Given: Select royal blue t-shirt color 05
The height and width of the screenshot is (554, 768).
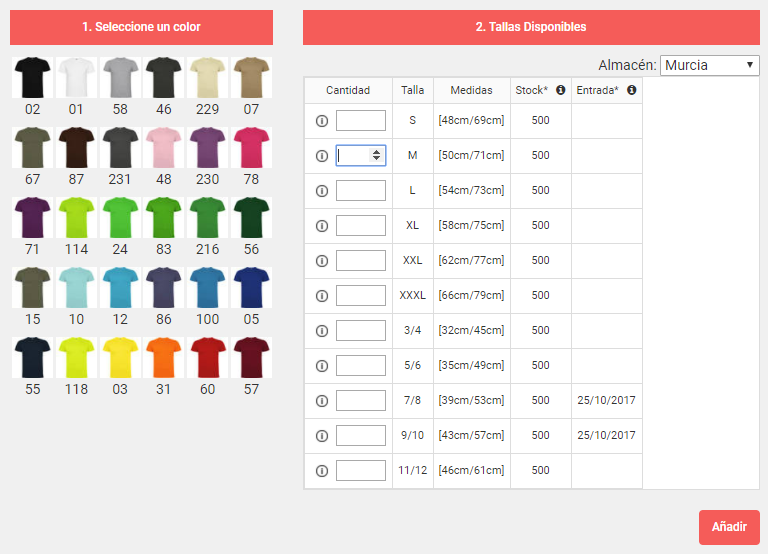Looking at the screenshot, I should click(x=251, y=288).
